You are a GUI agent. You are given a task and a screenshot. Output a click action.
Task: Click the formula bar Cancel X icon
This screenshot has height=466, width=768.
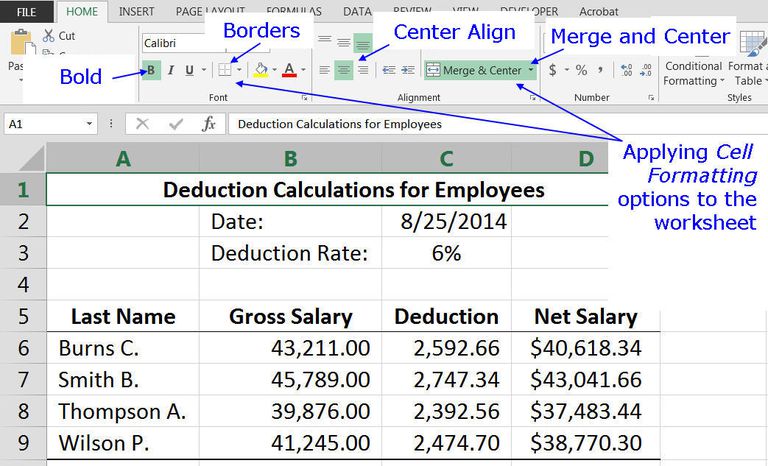point(142,124)
